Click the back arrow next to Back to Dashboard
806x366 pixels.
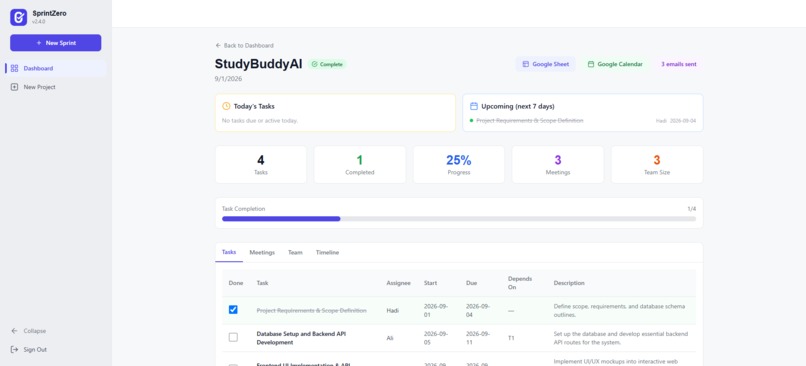pos(218,45)
